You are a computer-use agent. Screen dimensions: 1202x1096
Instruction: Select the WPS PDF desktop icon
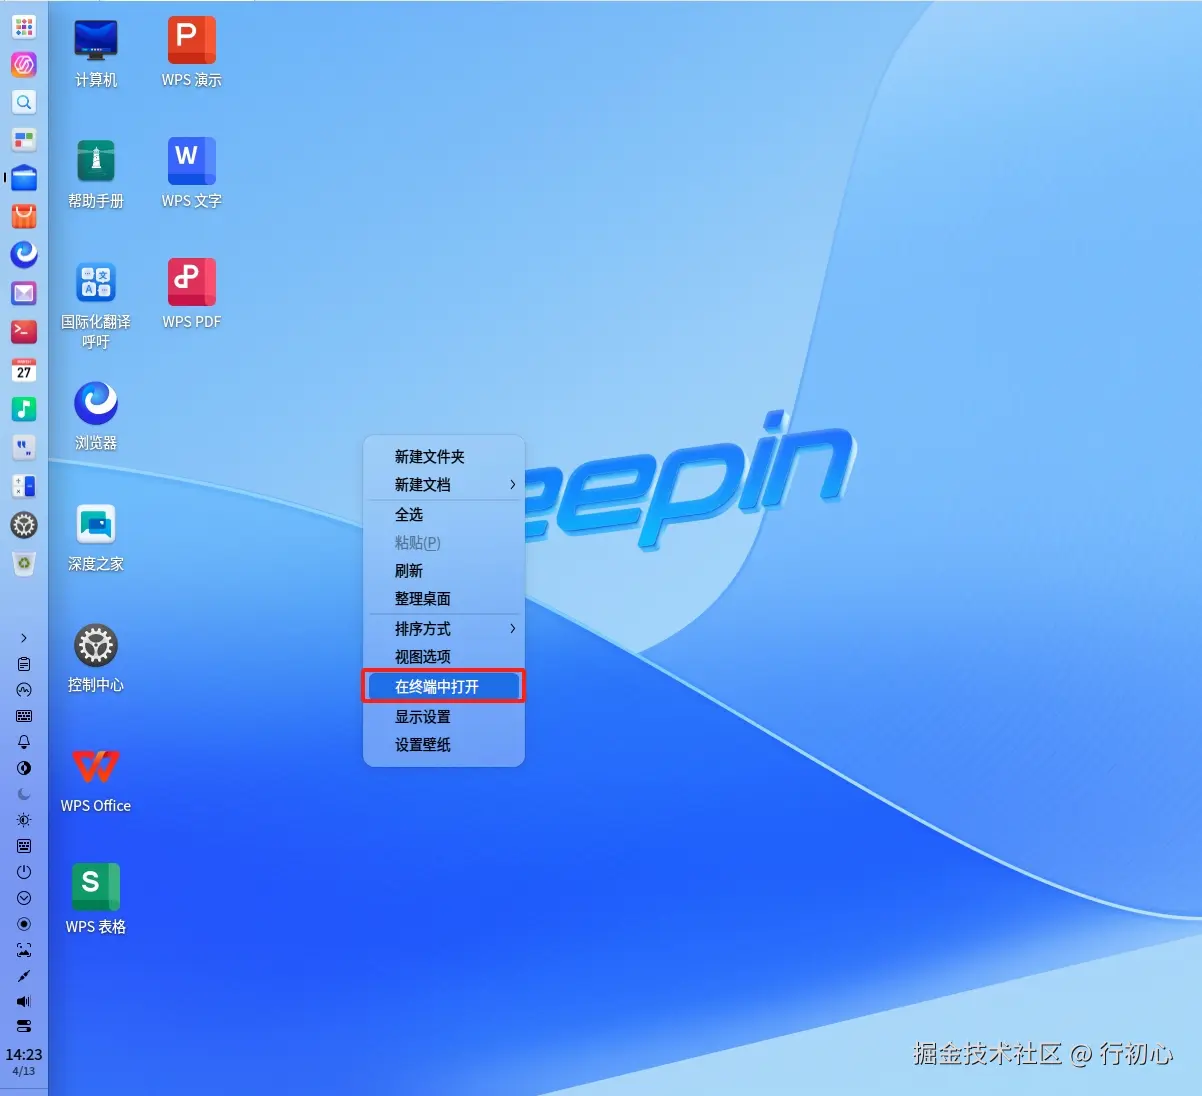click(191, 295)
